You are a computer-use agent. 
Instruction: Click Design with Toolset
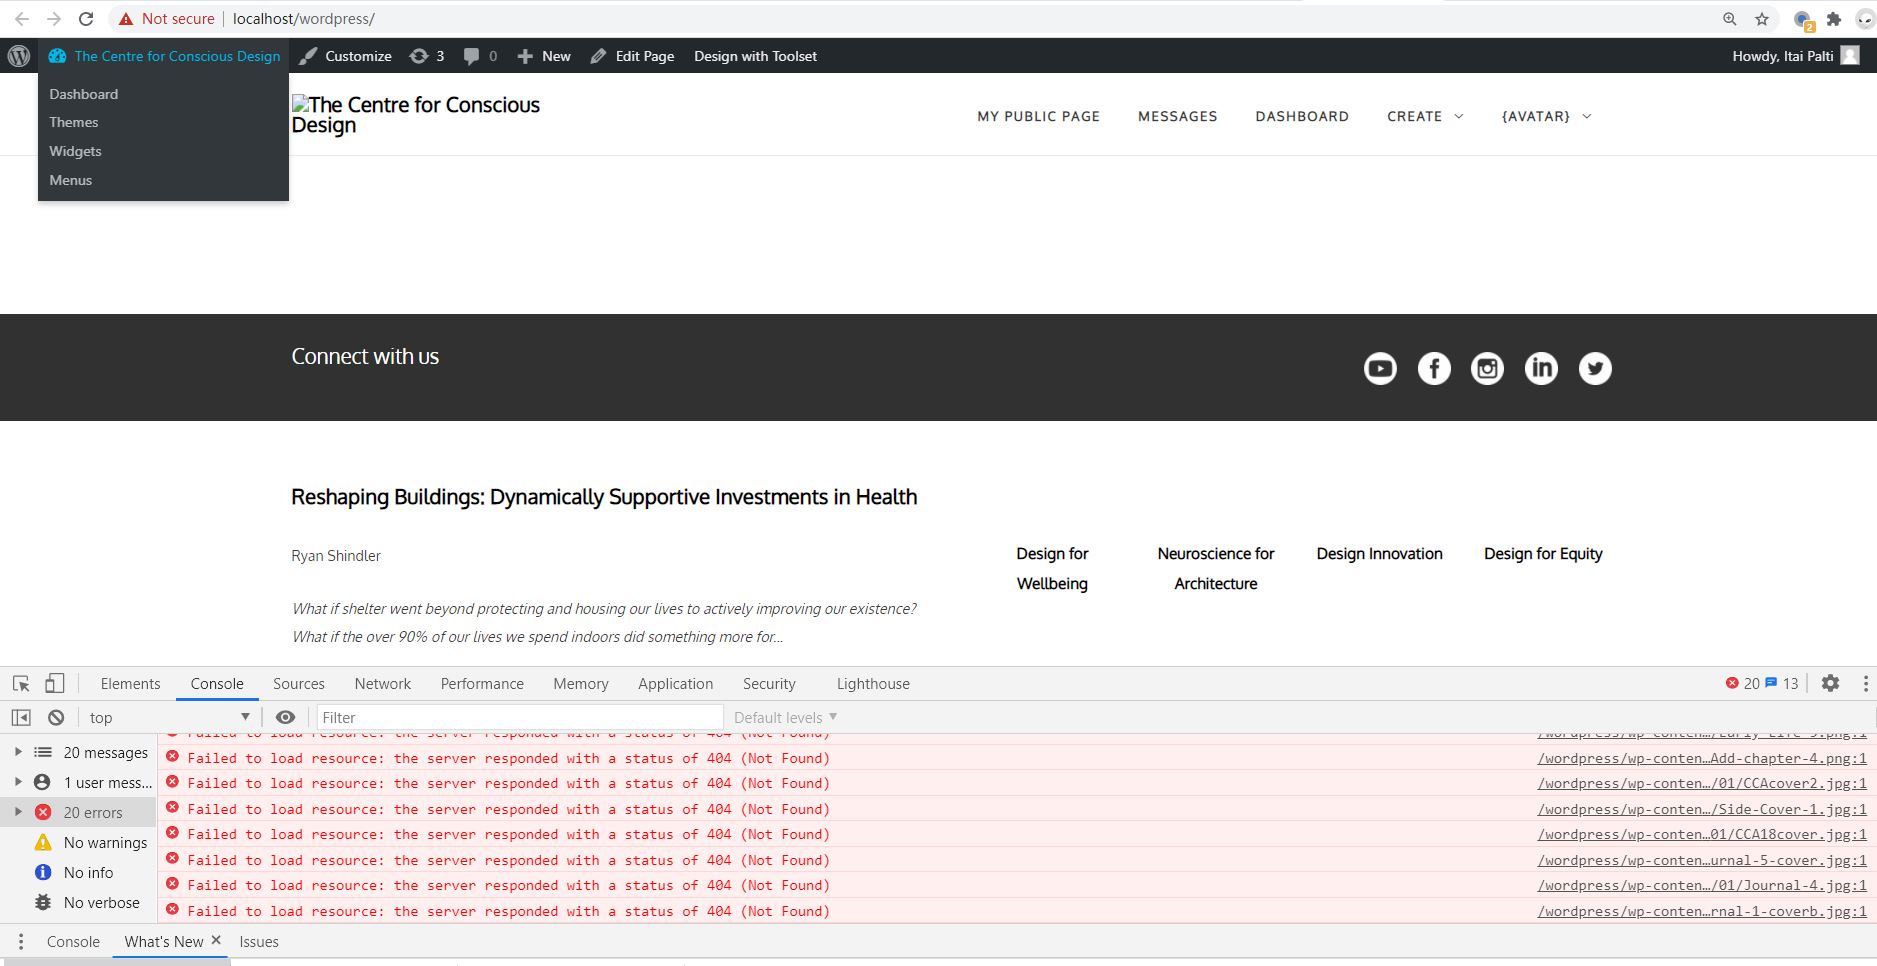pyautogui.click(x=755, y=56)
